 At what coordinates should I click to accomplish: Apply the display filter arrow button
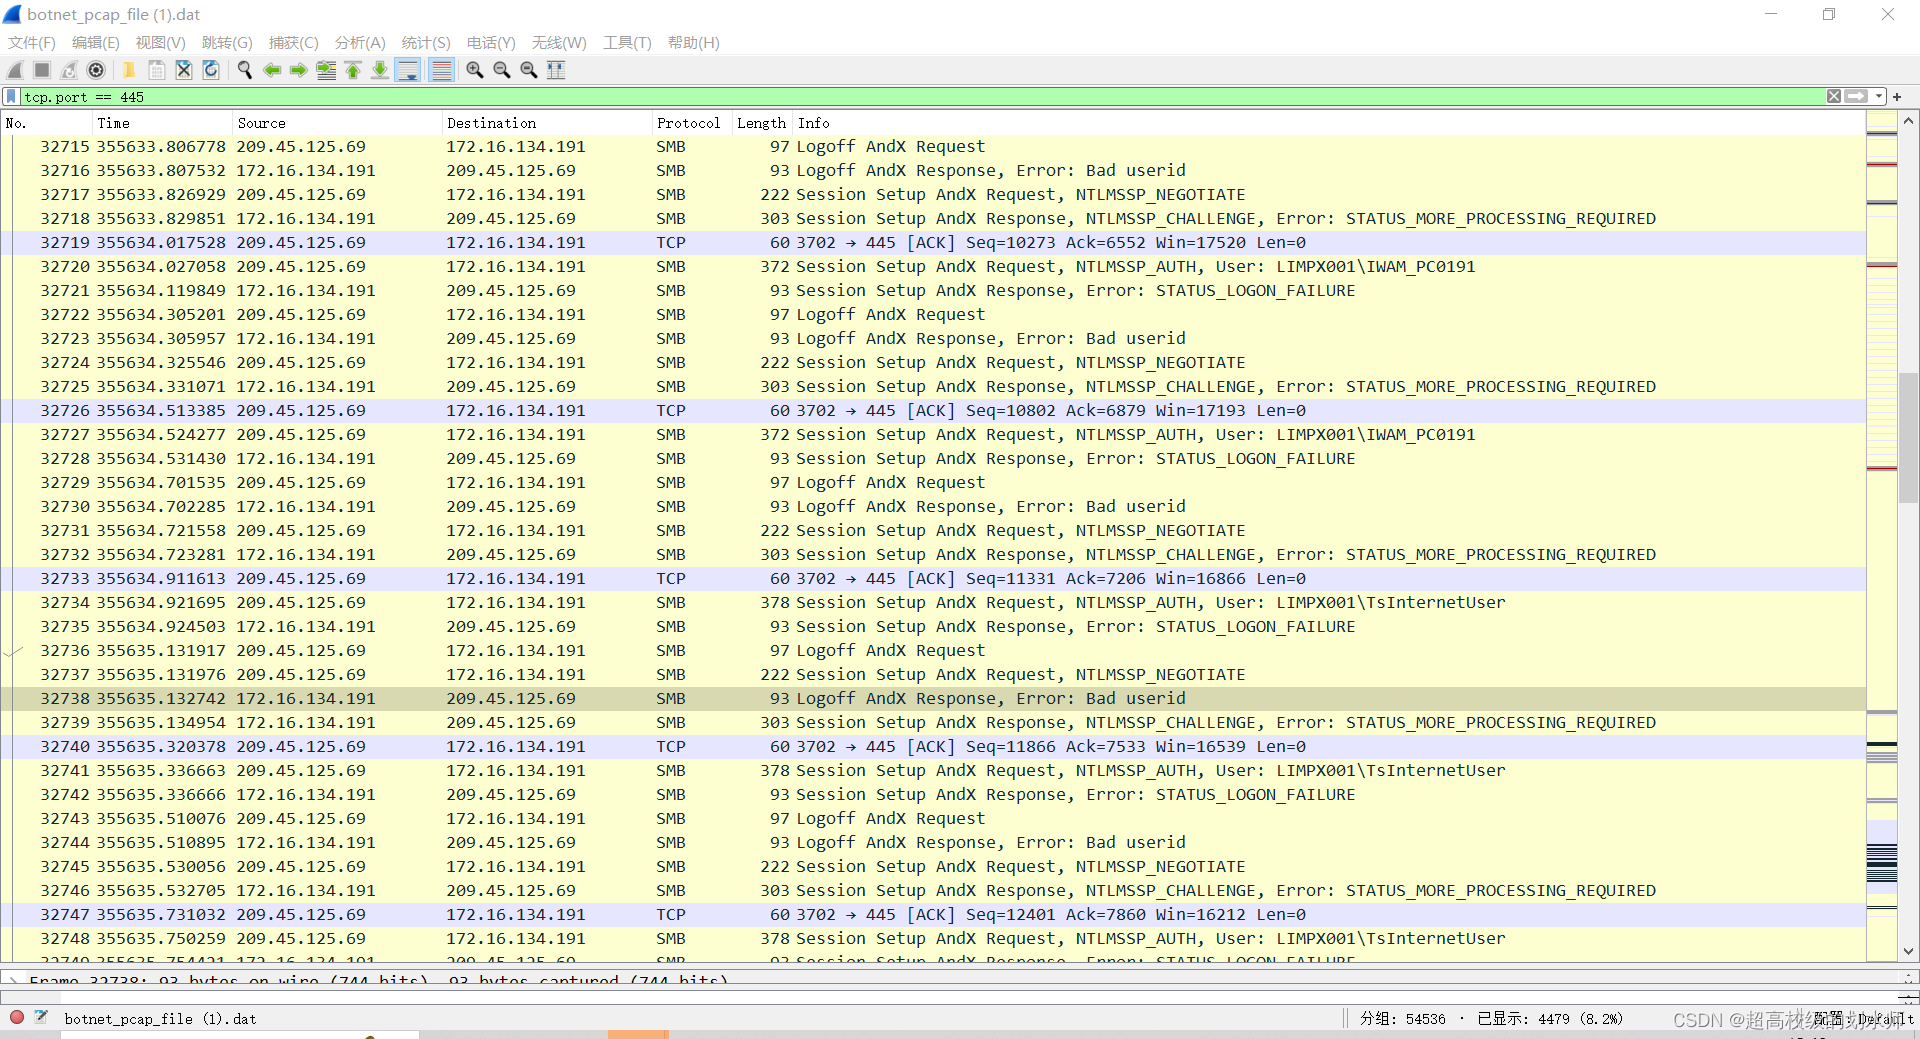pyautogui.click(x=1856, y=97)
